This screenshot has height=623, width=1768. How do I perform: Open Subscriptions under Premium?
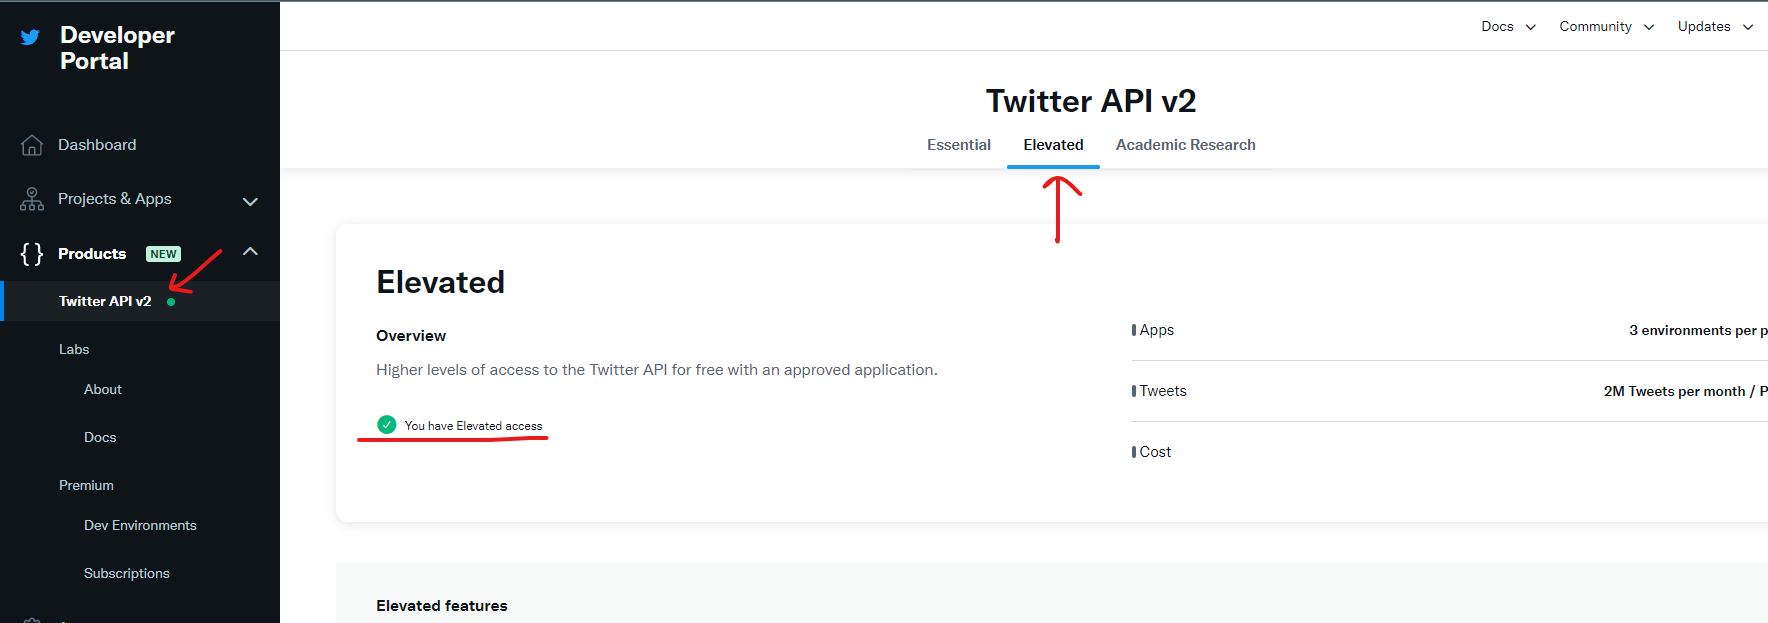[x=127, y=573]
